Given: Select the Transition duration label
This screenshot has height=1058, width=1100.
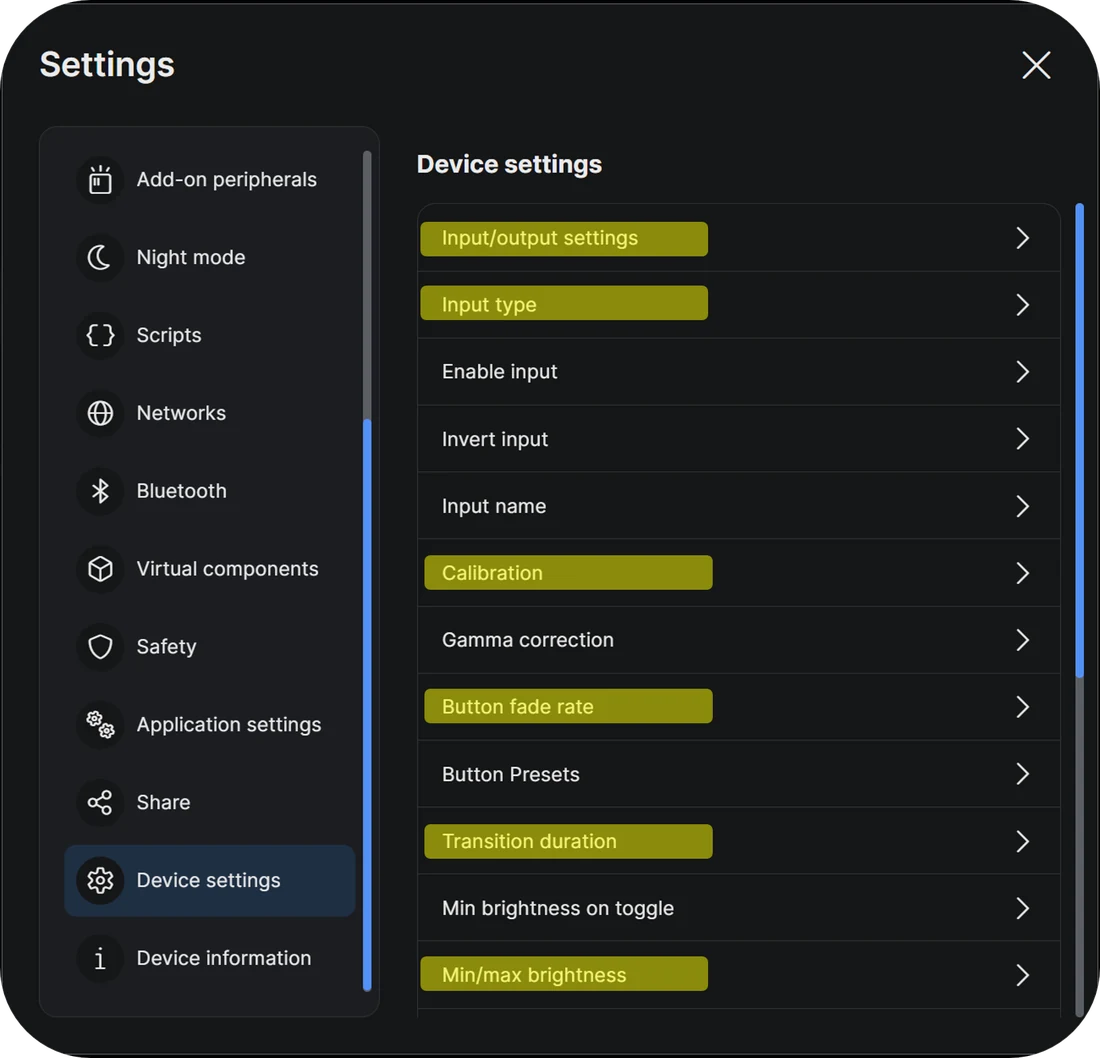Looking at the screenshot, I should pyautogui.click(x=530, y=841).
